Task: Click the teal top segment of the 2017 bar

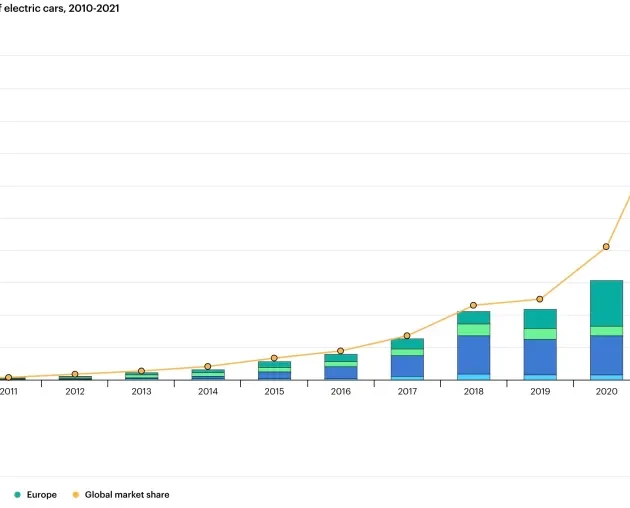Action: [407, 344]
